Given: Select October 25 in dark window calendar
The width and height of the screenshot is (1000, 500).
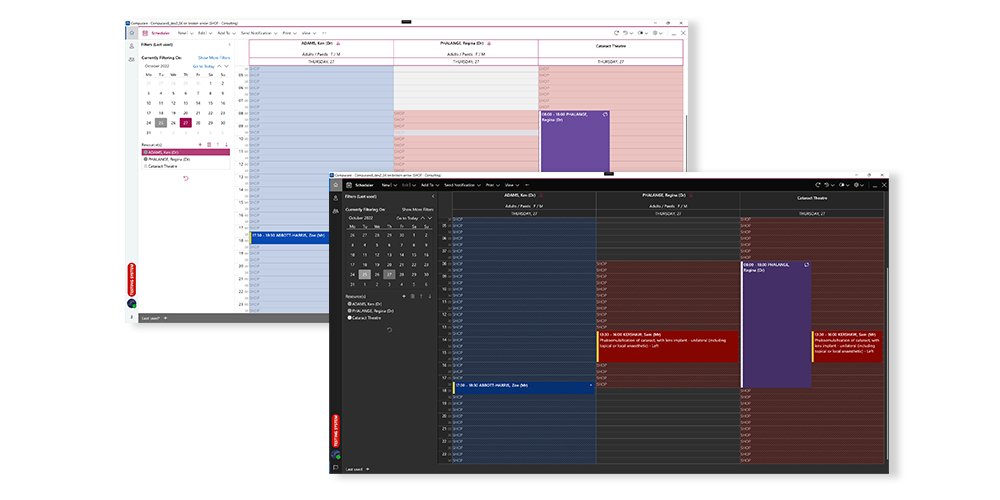Looking at the screenshot, I should pyautogui.click(x=364, y=274).
